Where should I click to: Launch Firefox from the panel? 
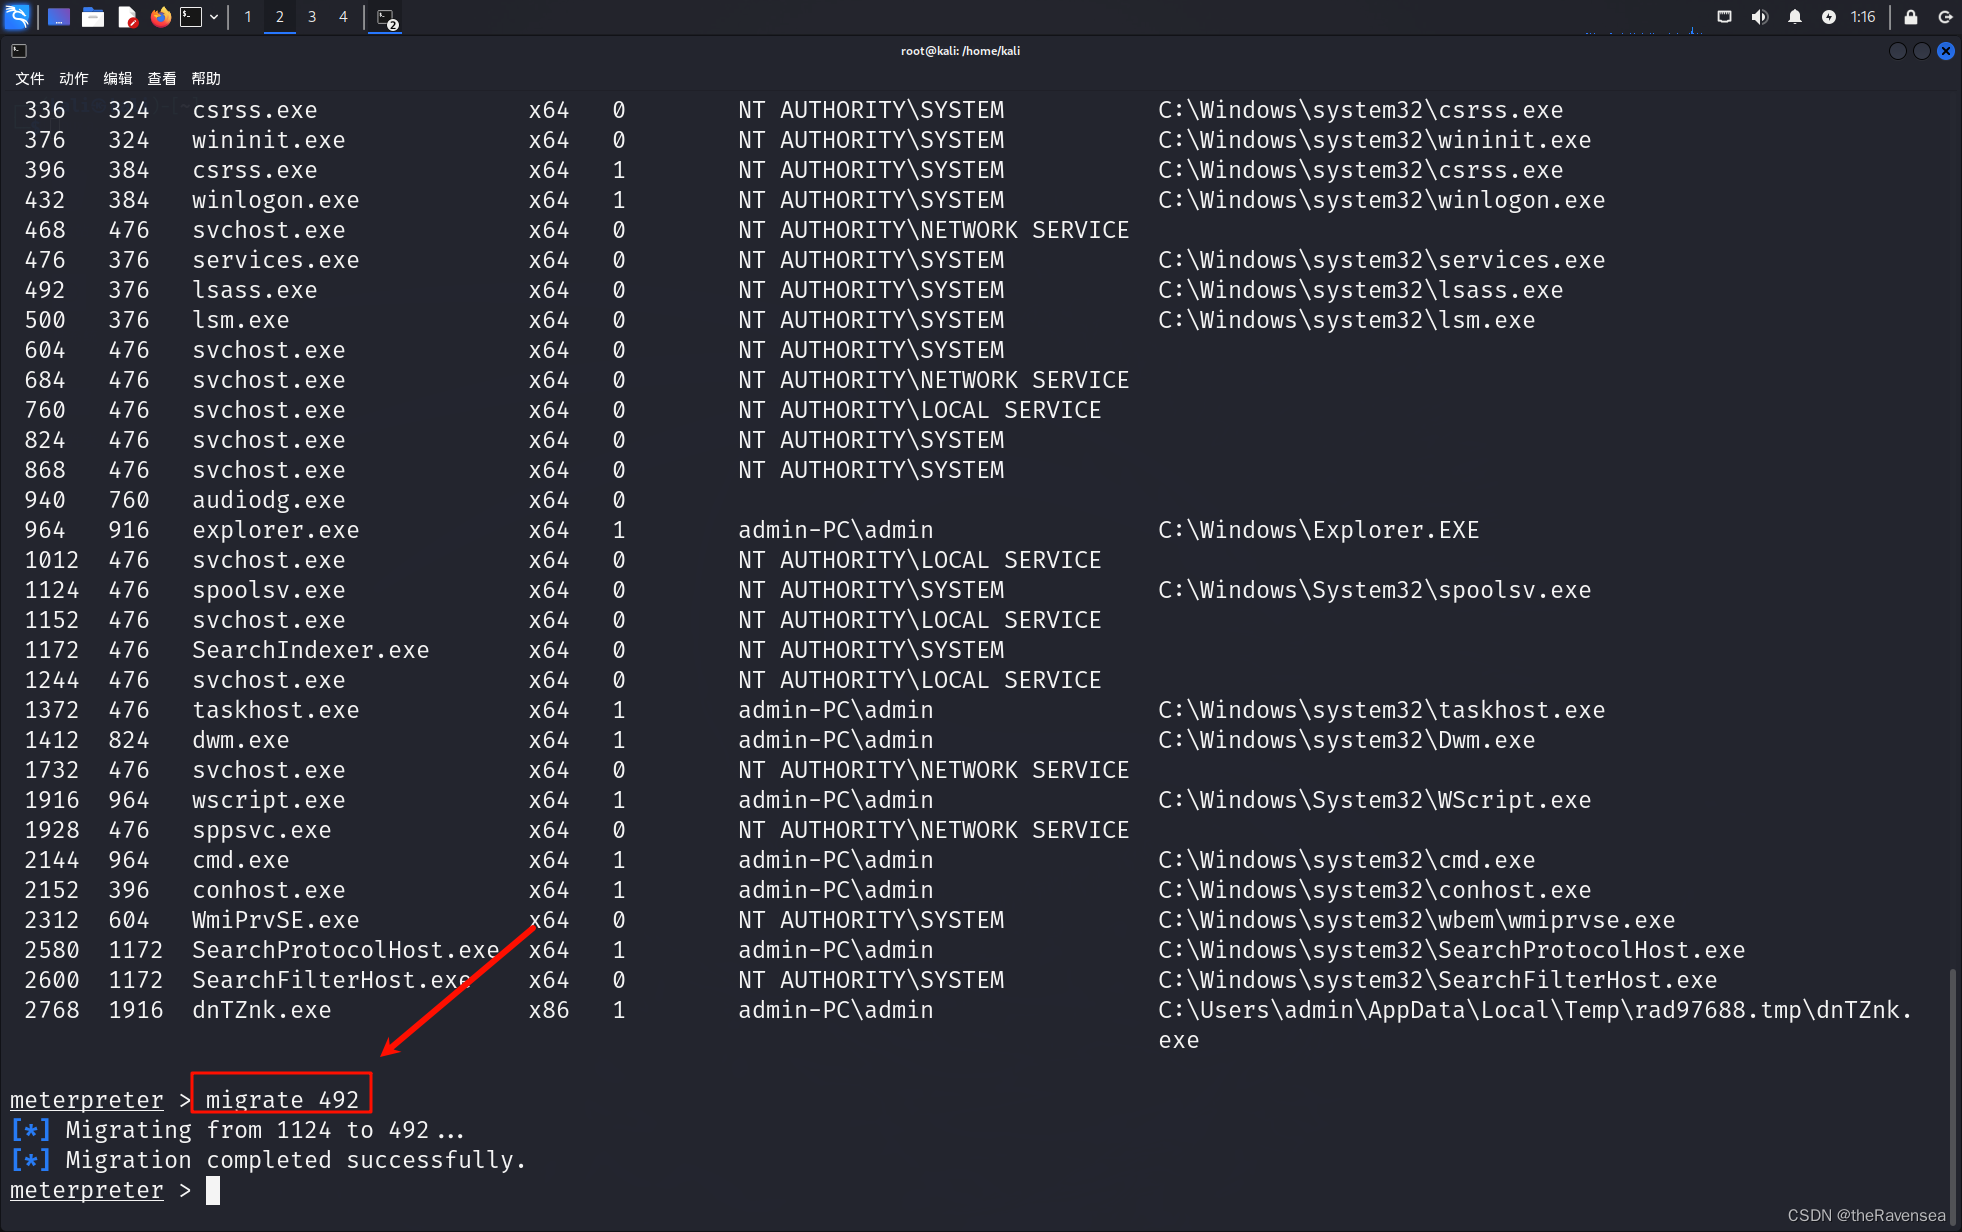(x=160, y=17)
